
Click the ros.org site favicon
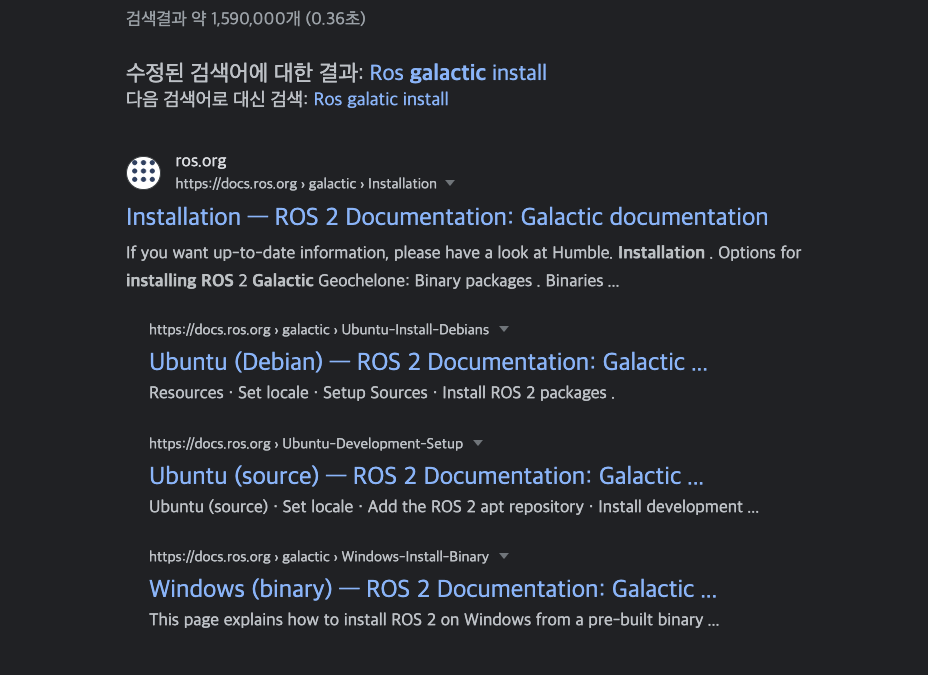coord(143,173)
